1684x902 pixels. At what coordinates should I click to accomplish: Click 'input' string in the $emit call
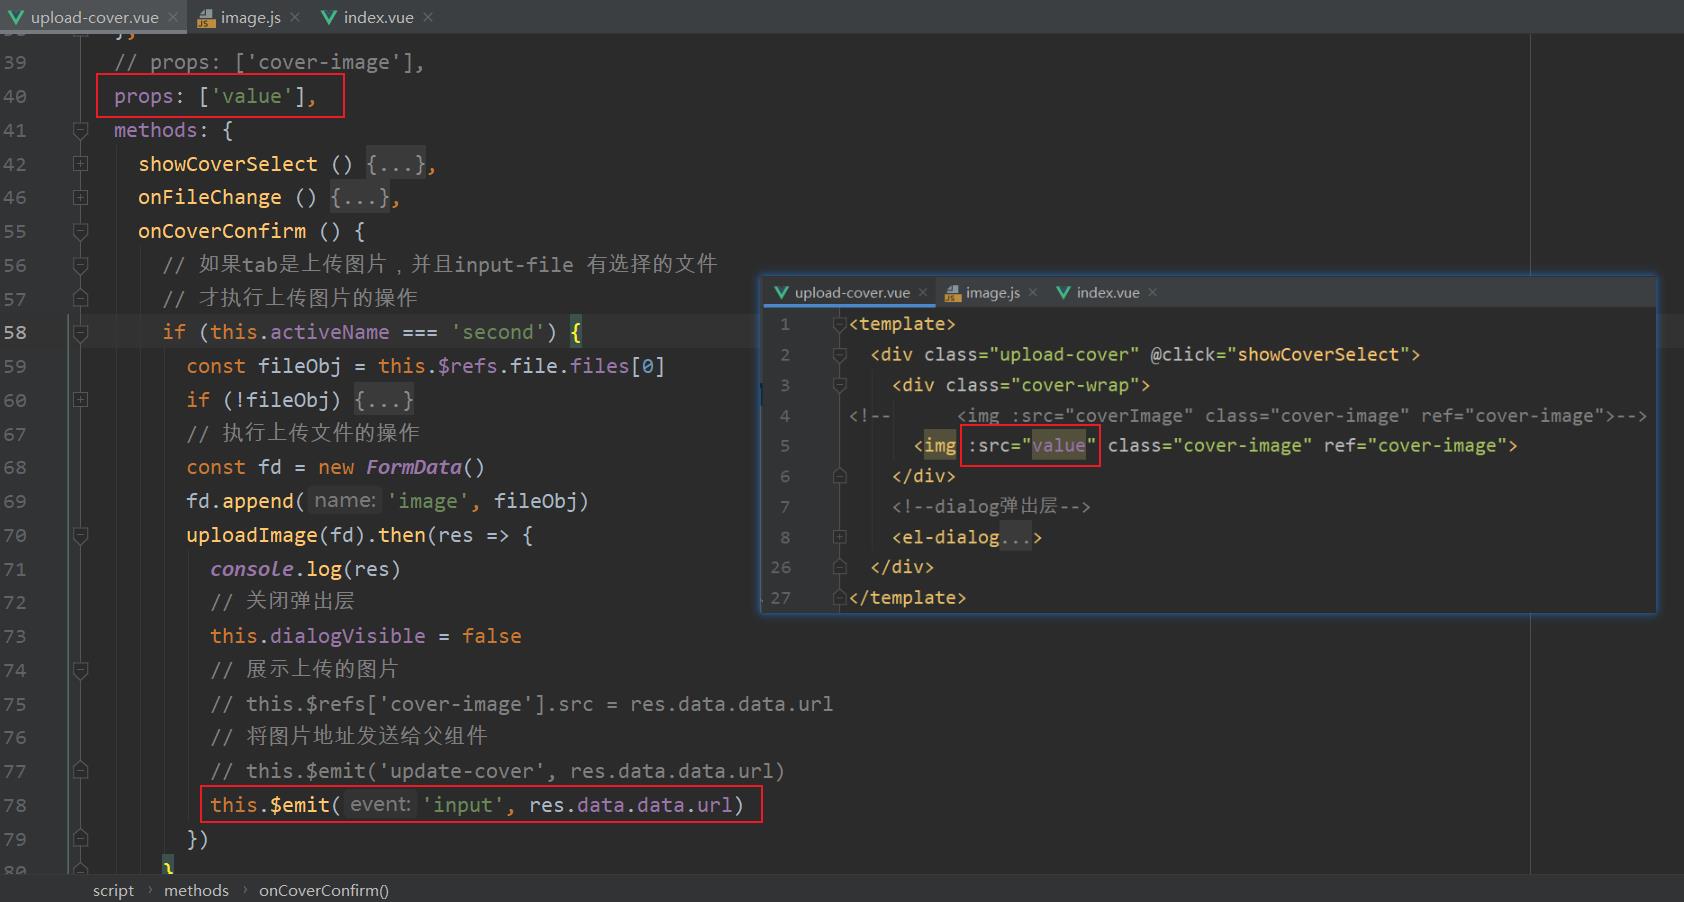[463, 805]
